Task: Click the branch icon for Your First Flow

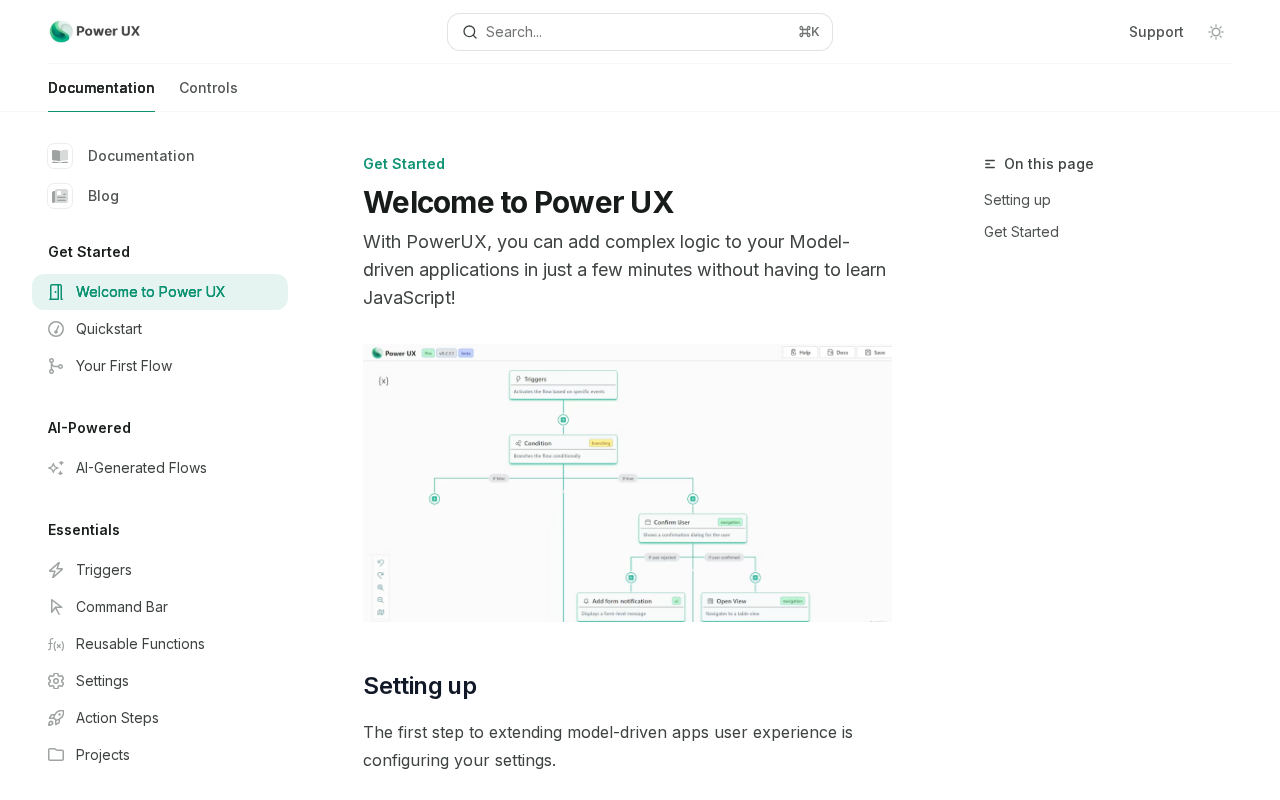Action: tap(56, 366)
